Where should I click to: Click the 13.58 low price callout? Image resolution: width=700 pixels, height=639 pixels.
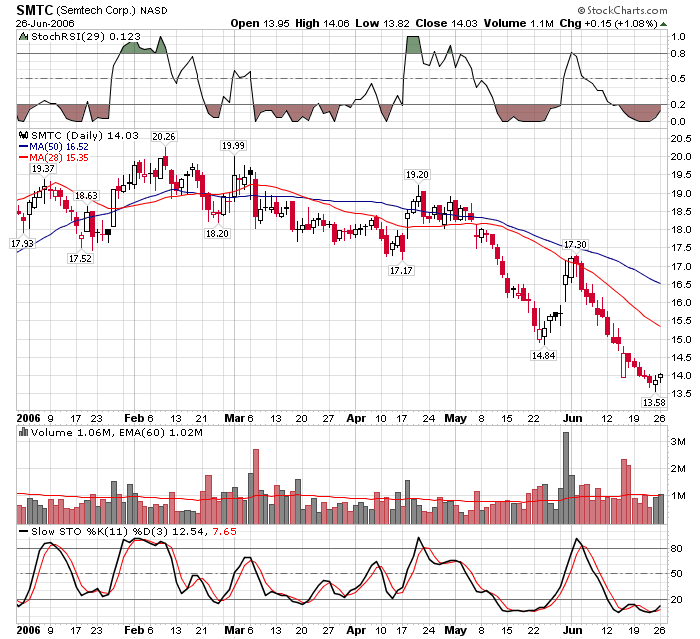tap(654, 402)
